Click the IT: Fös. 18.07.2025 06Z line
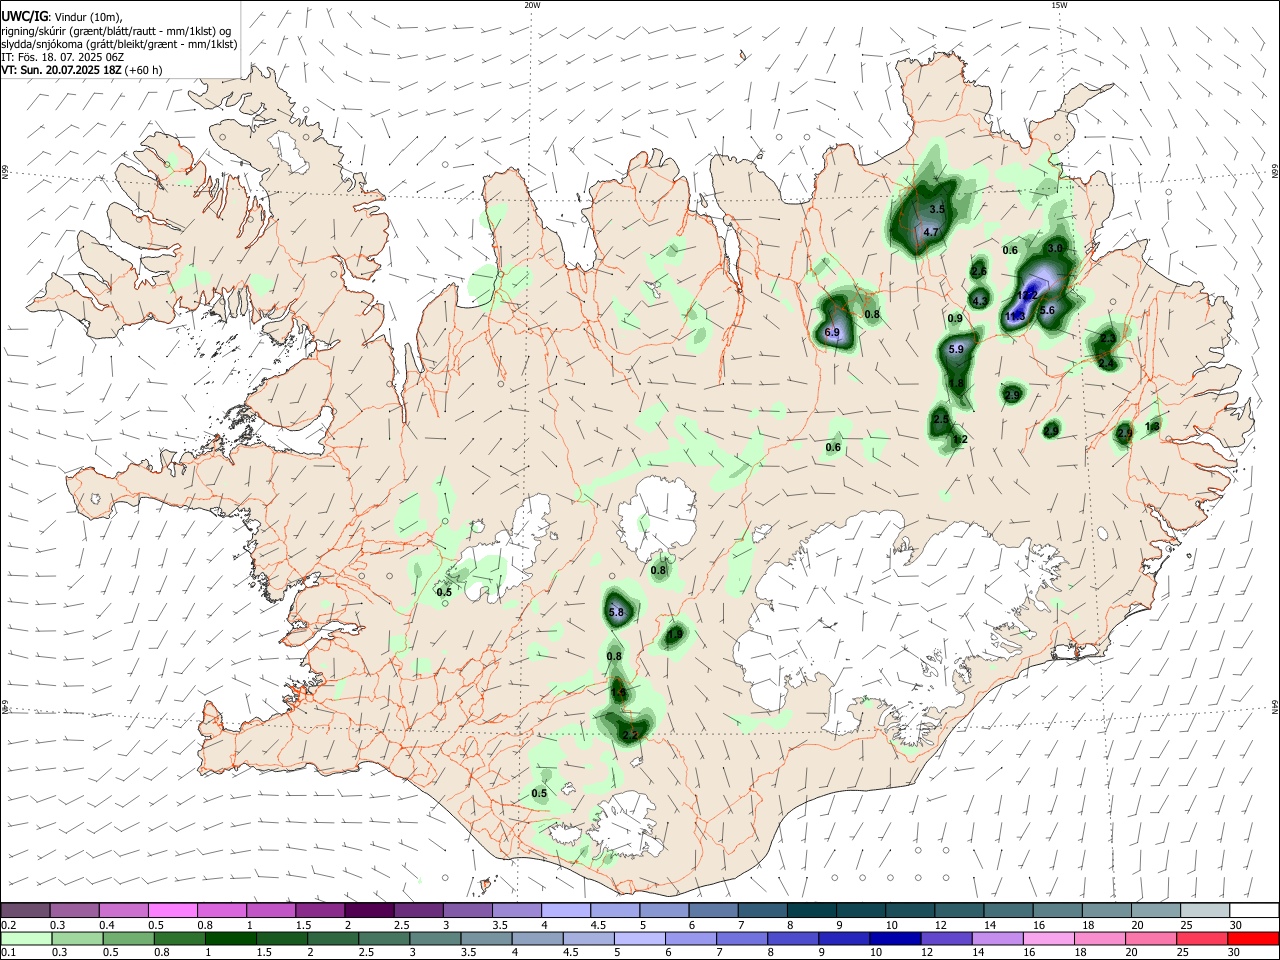This screenshot has width=1280, height=960. coord(62,57)
